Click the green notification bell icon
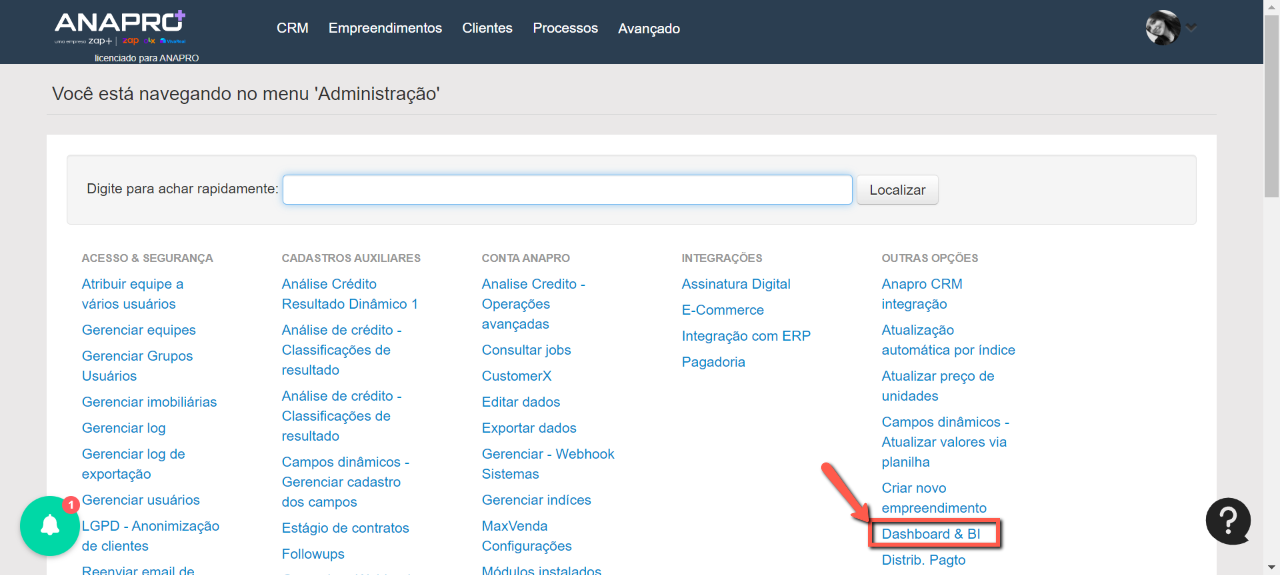This screenshot has width=1280, height=575. pos(49,527)
